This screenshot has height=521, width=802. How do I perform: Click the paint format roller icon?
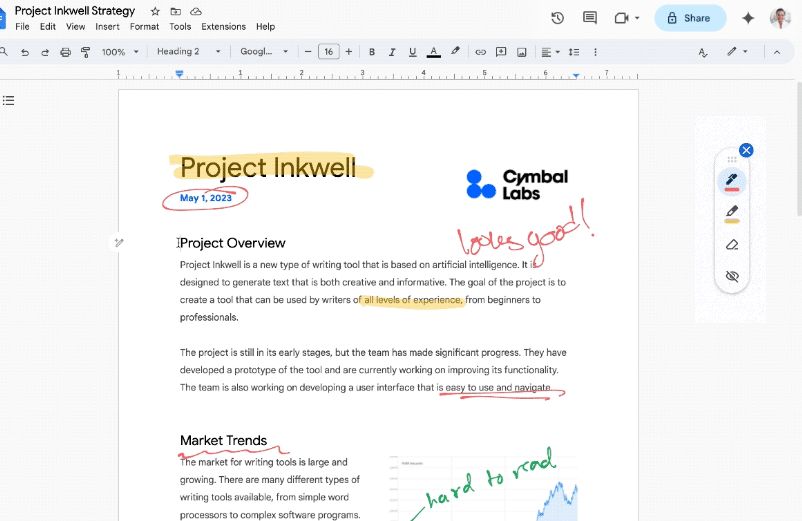(85, 52)
